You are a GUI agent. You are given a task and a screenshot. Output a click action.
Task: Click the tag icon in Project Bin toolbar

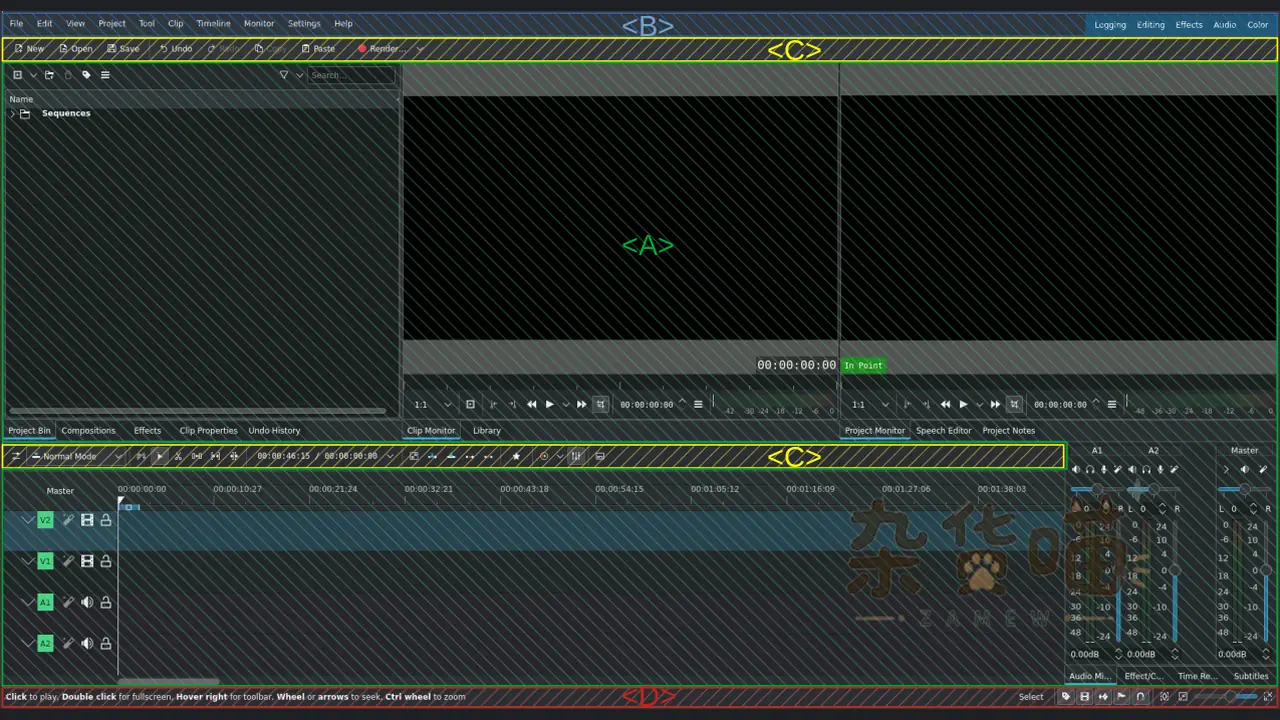86,75
